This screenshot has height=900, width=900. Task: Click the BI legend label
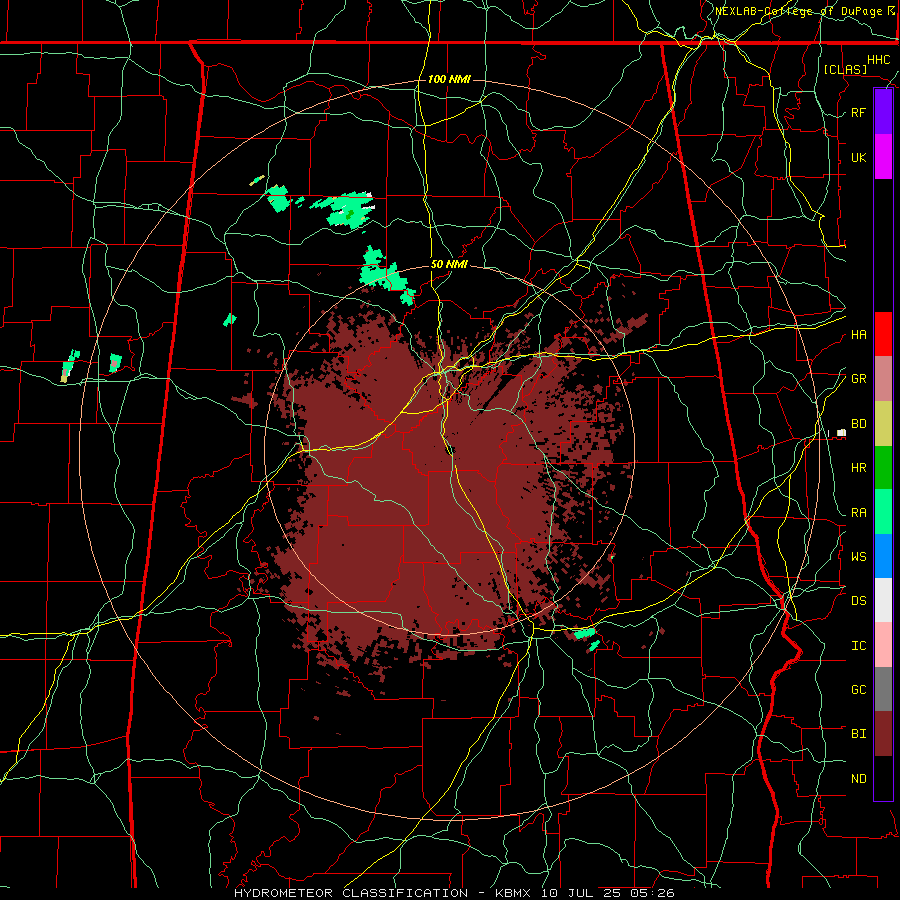858,734
